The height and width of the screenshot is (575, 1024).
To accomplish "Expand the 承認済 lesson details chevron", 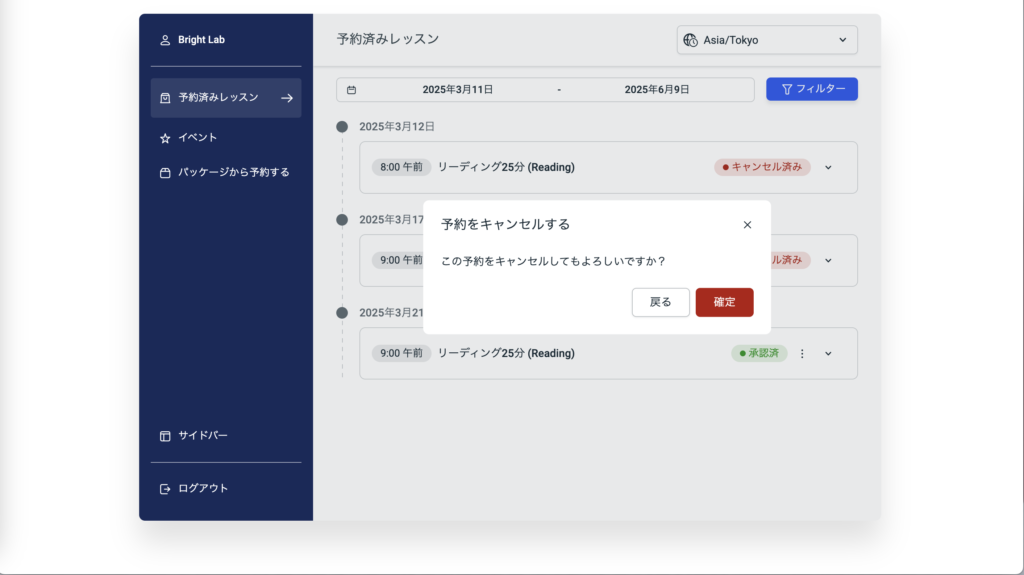I will (x=828, y=353).
